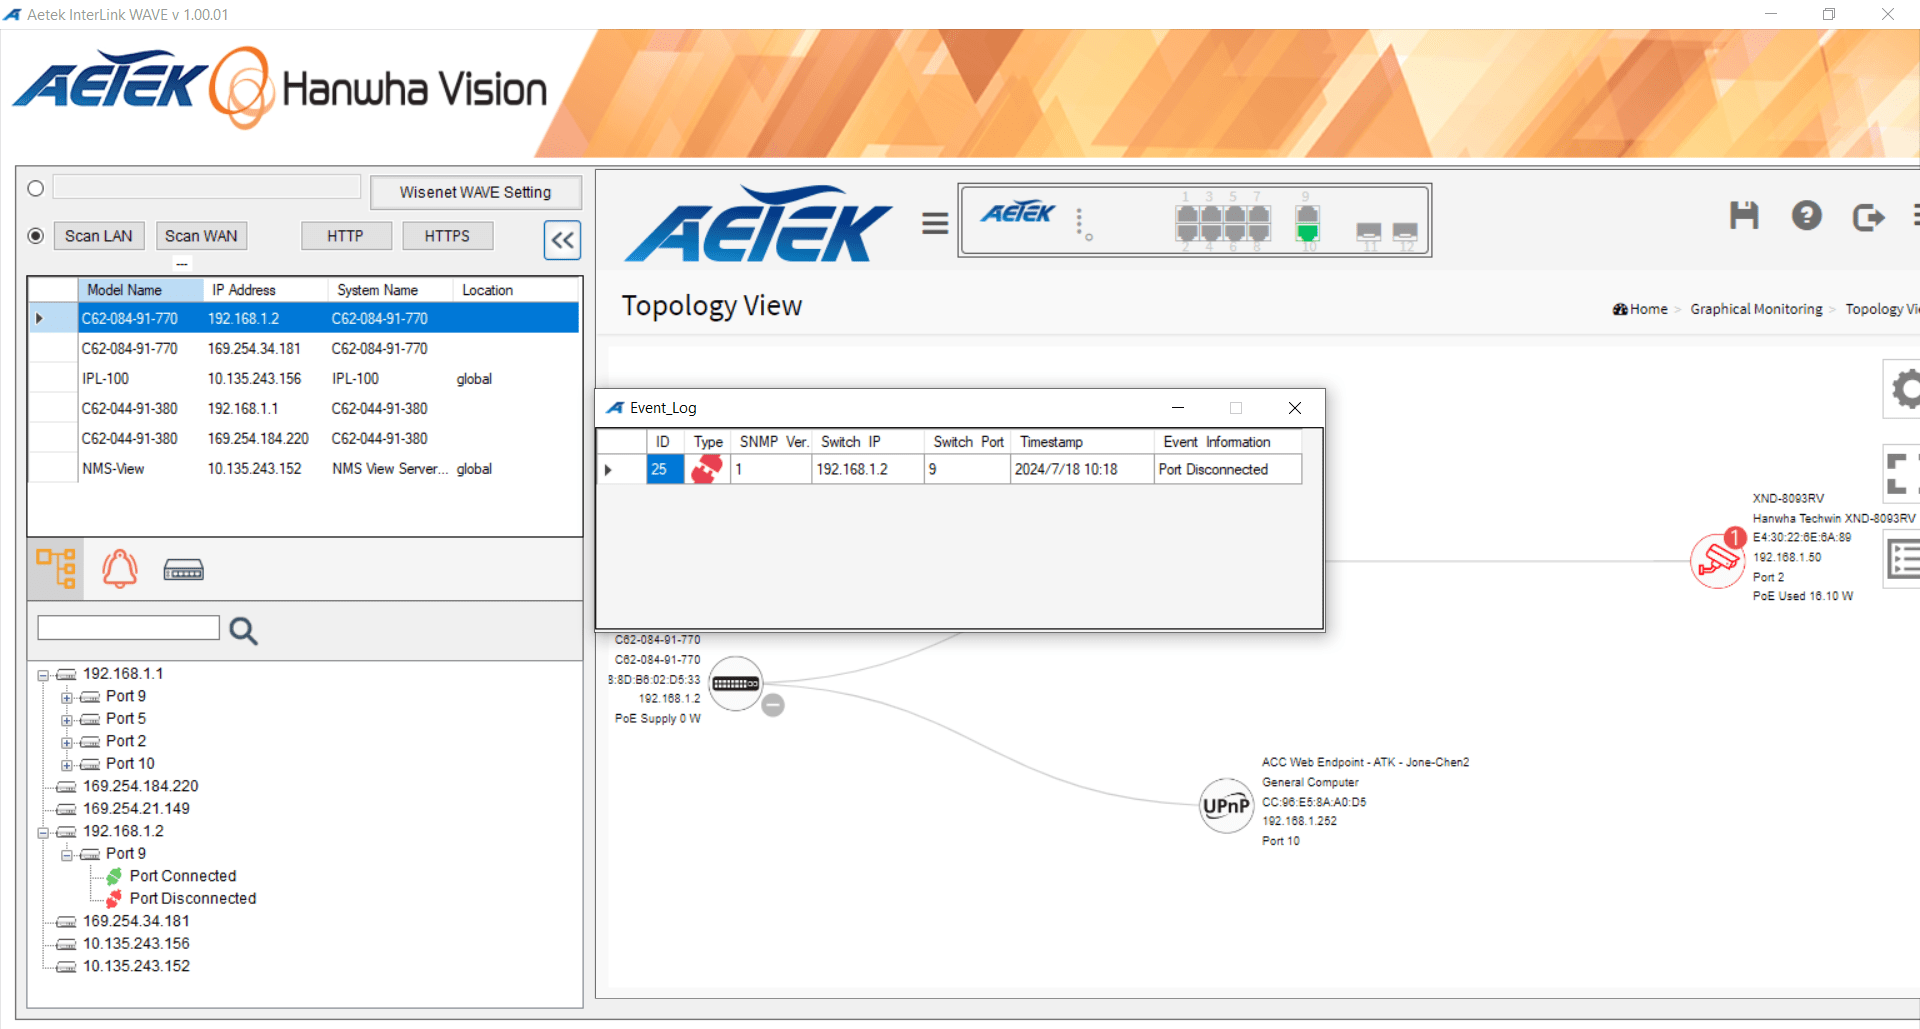The width and height of the screenshot is (1920, 1029).
Task: Click the Scan WAN button
Action: tap(201, 236)
